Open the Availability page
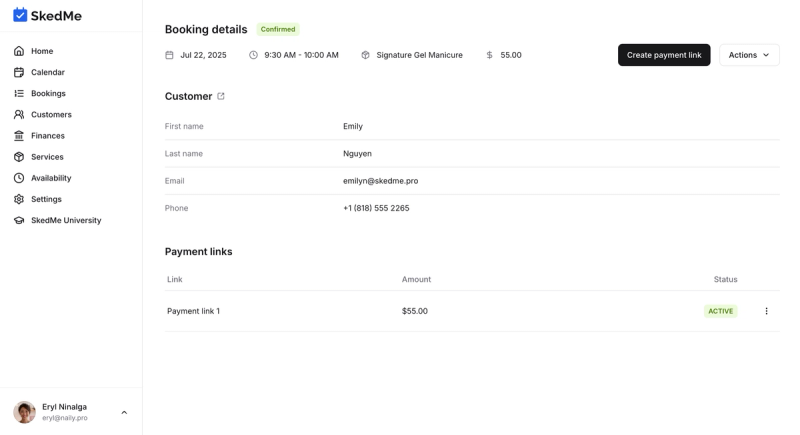Viewport: 800px width, 435px height. [x=51, y=178]
